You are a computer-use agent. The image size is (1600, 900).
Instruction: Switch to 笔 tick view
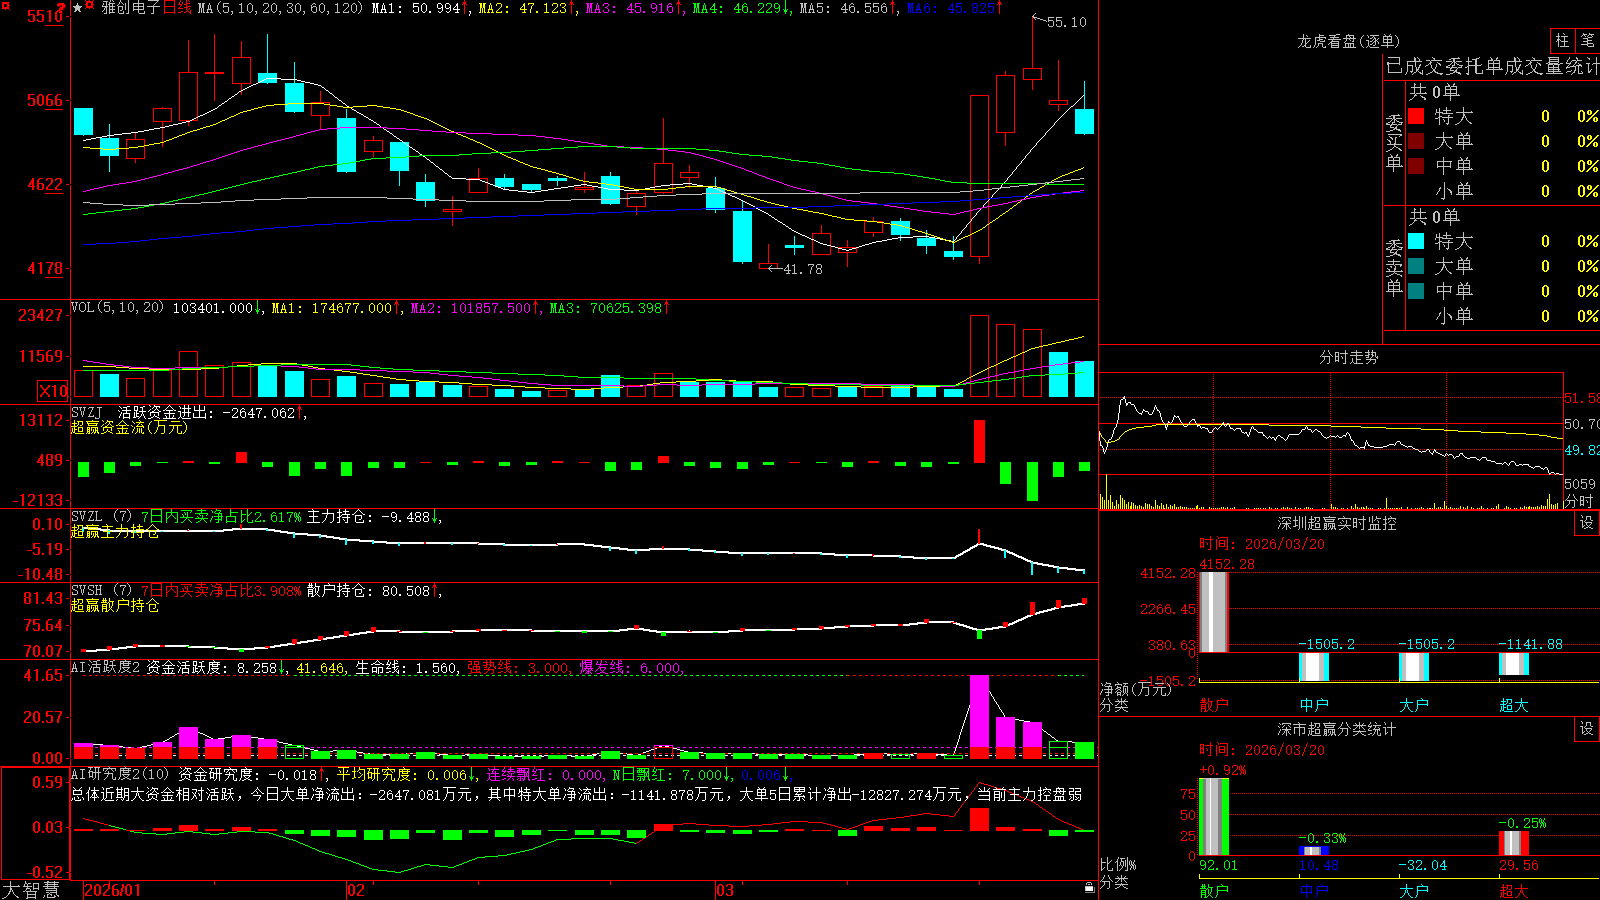coord(1587,40)
